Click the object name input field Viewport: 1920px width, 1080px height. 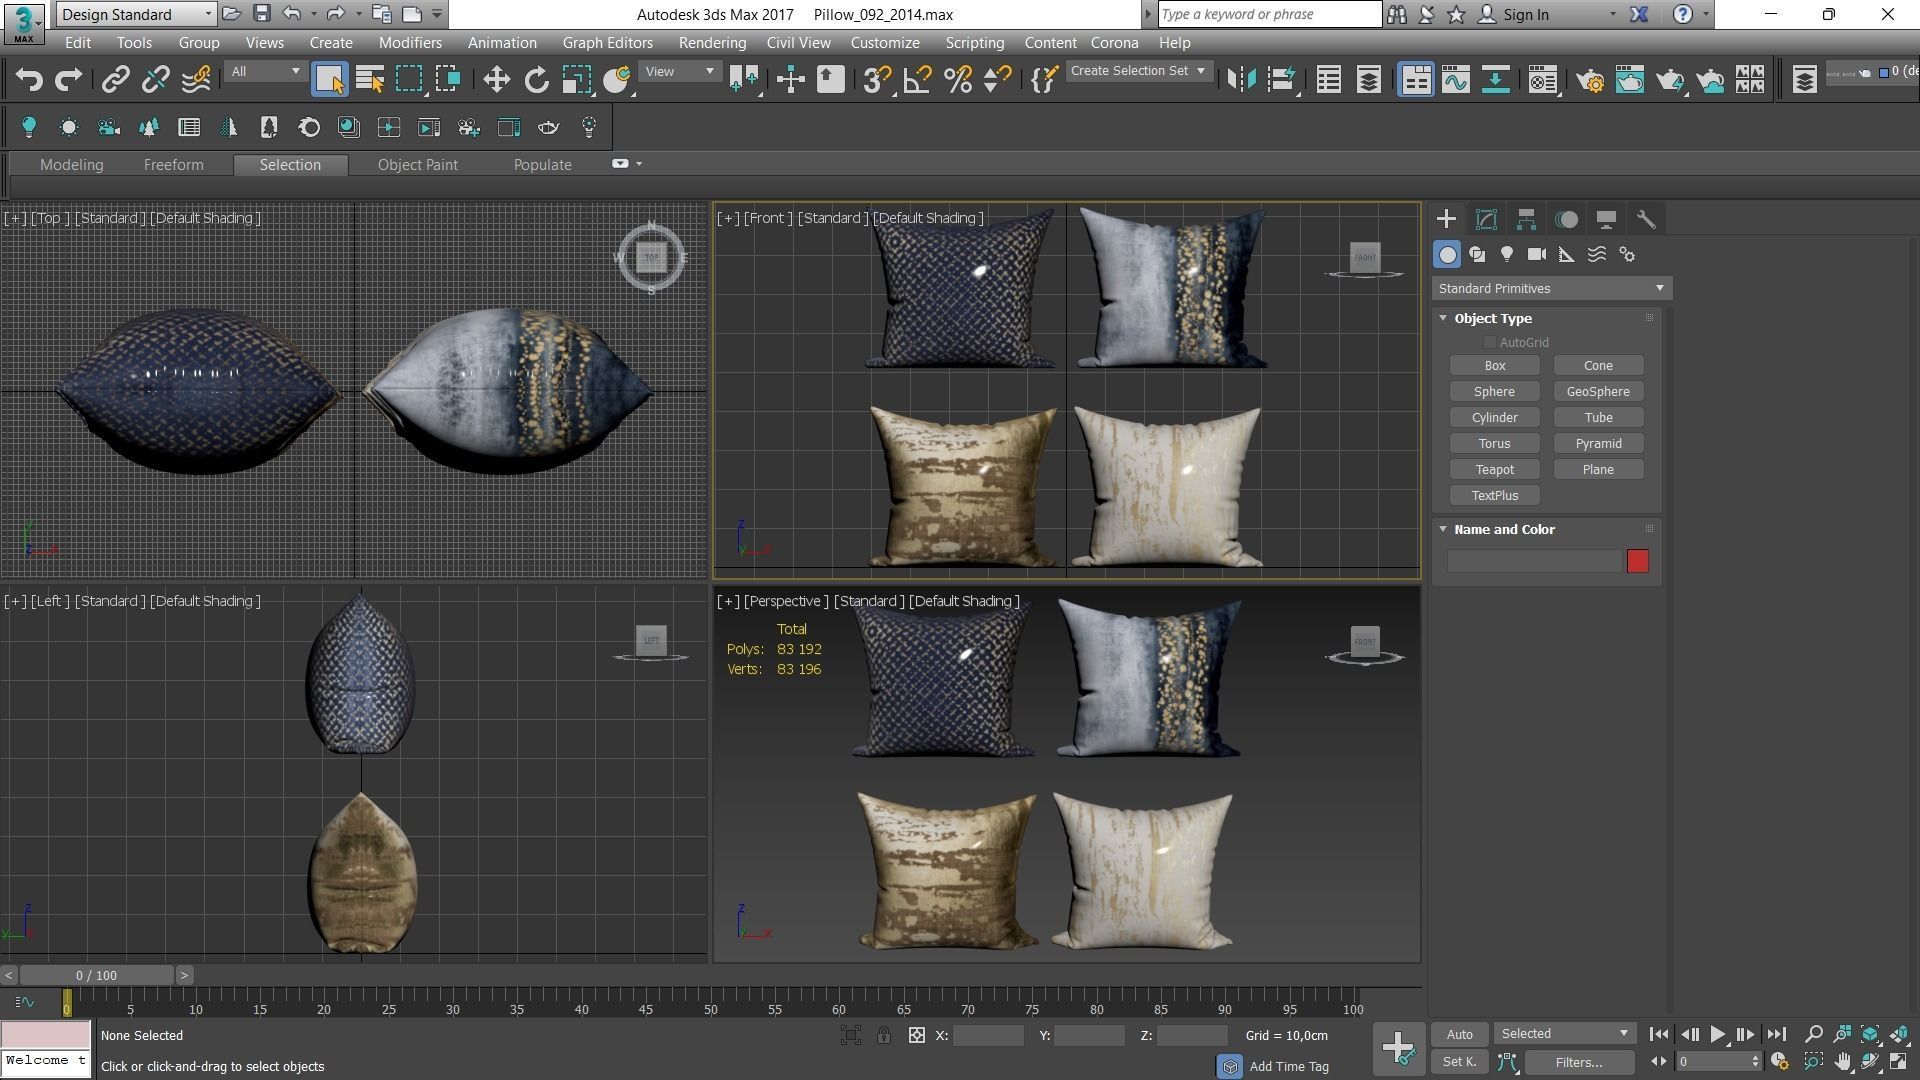tap(1533, 562)
